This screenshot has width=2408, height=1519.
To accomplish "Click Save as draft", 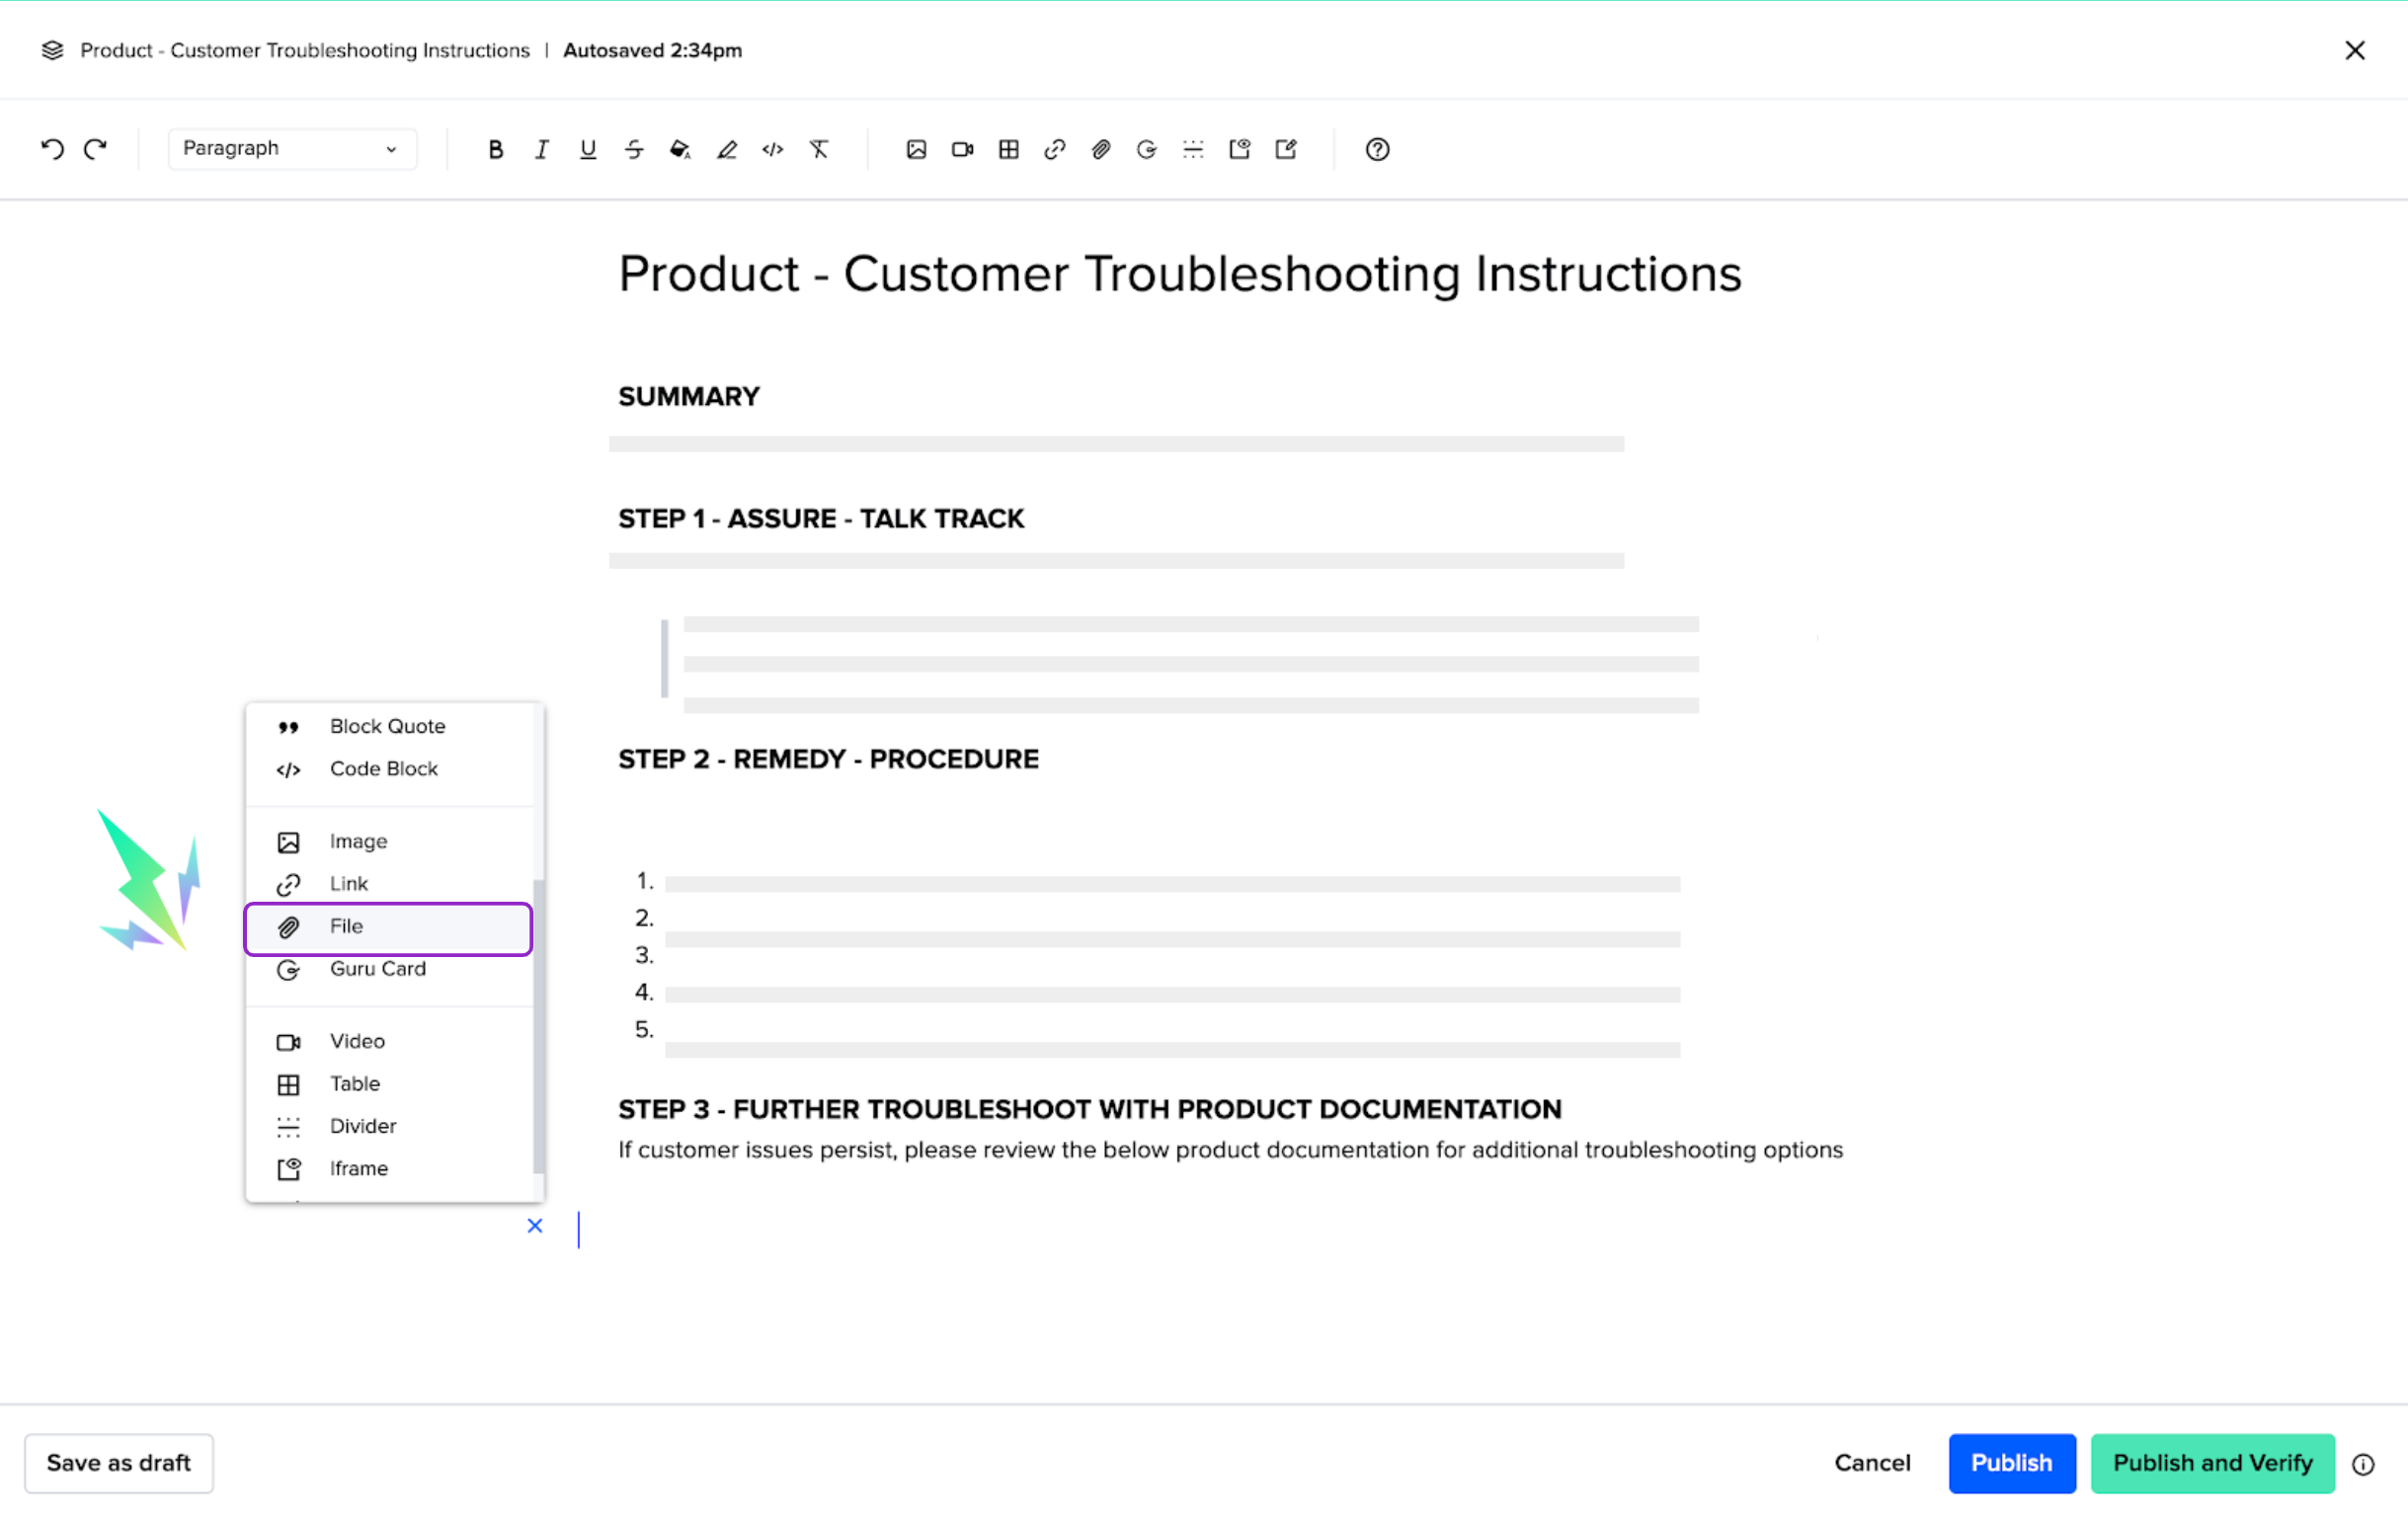I will pos(118,1463).
